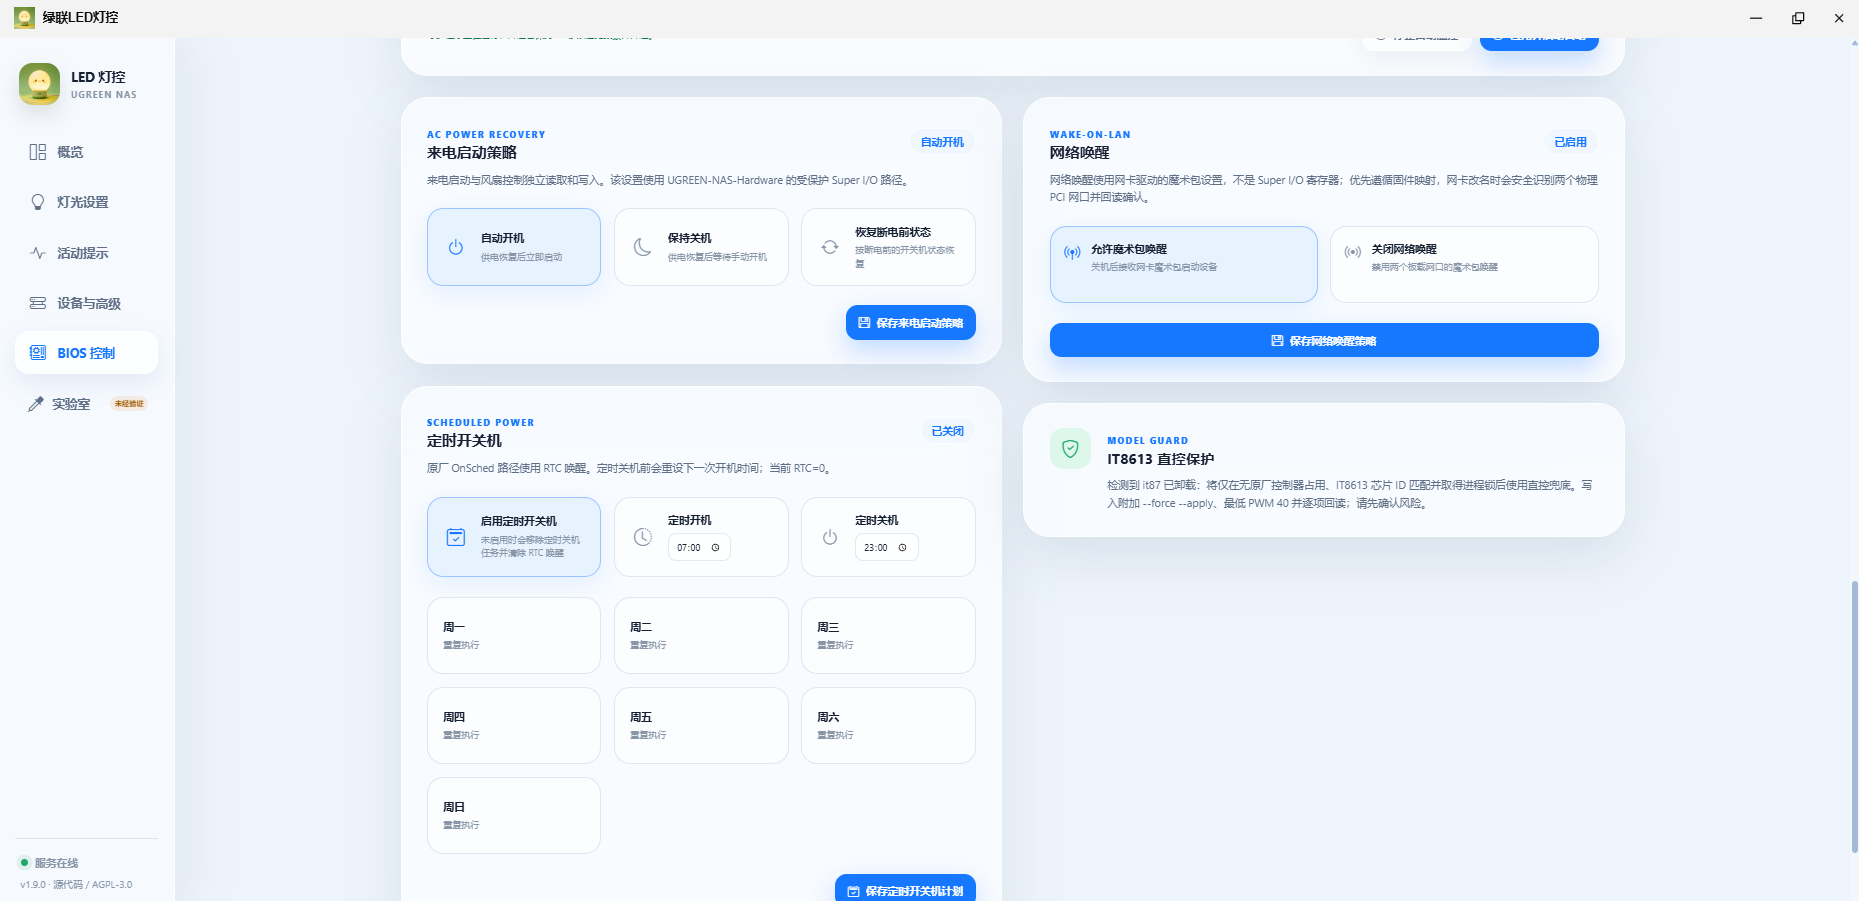This screenshot has height=901, width=1859.
Task: Click the IT8613 直控保护 heading
Action: 1160,459
